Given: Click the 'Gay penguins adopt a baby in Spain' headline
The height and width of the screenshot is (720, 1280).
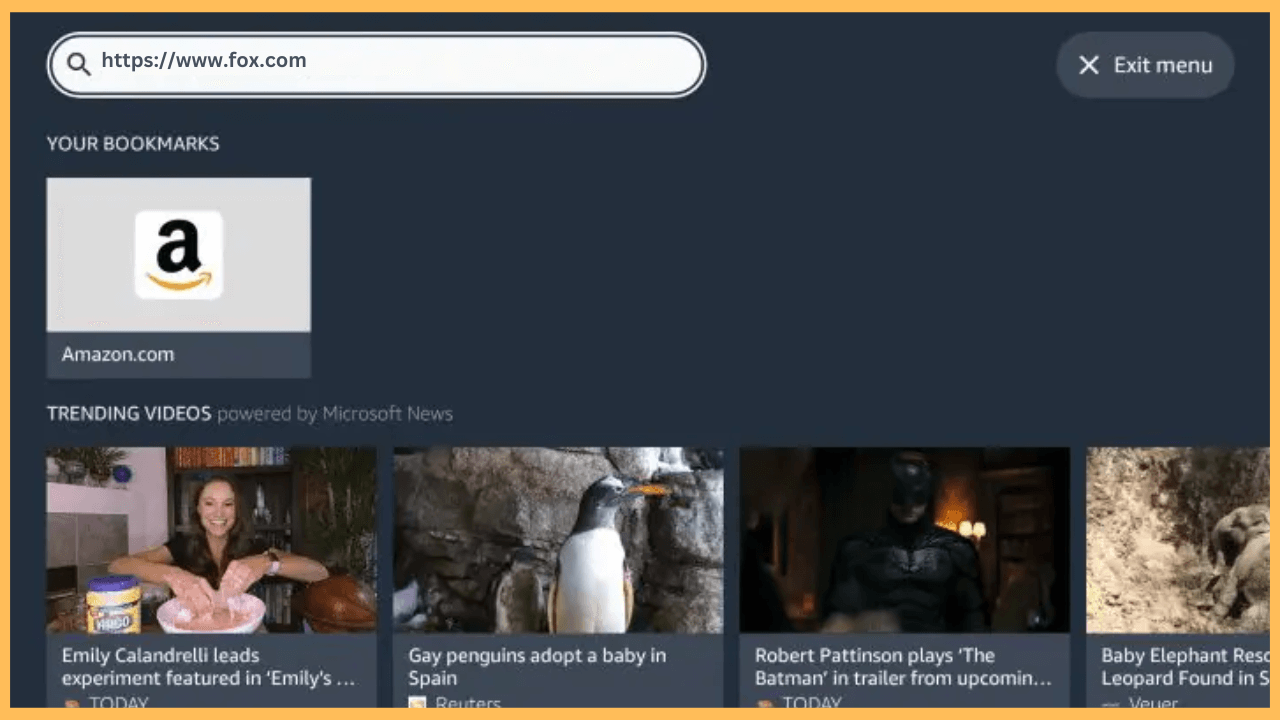Looking at the screenshot, I should click(x=537, y=667).
